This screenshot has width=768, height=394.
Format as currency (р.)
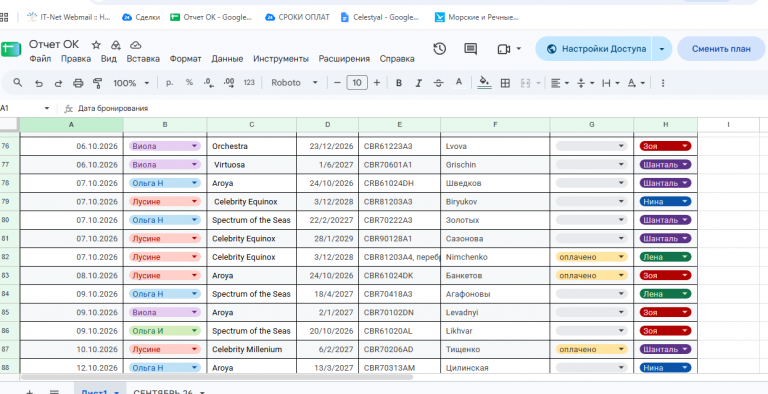click(x=169, y=83)
